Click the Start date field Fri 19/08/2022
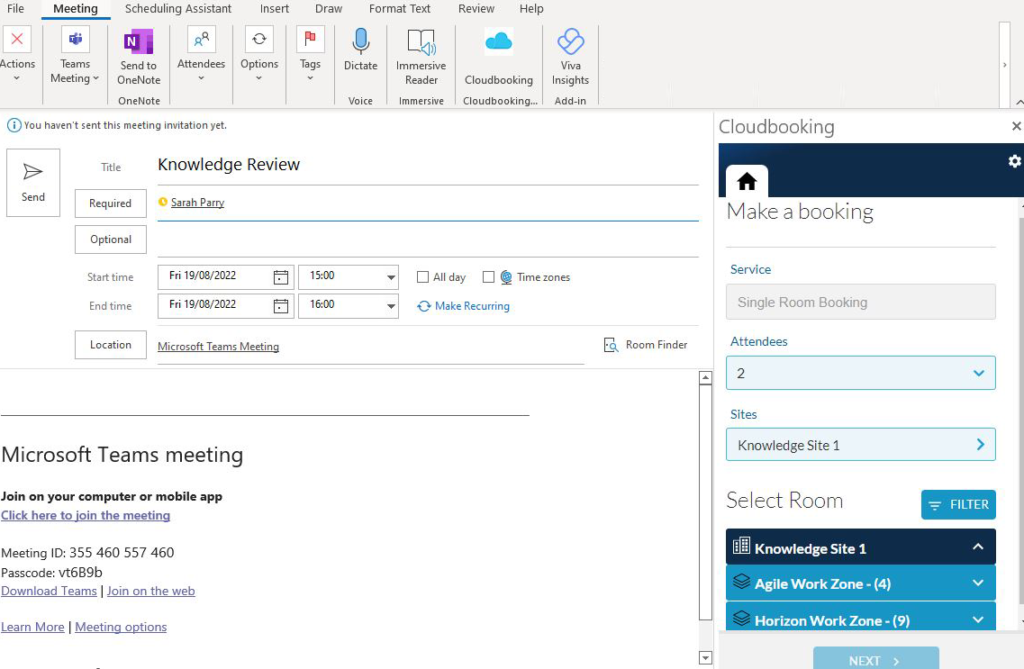The height and width of the screenshot is (669, 1024). click(214, 277)
